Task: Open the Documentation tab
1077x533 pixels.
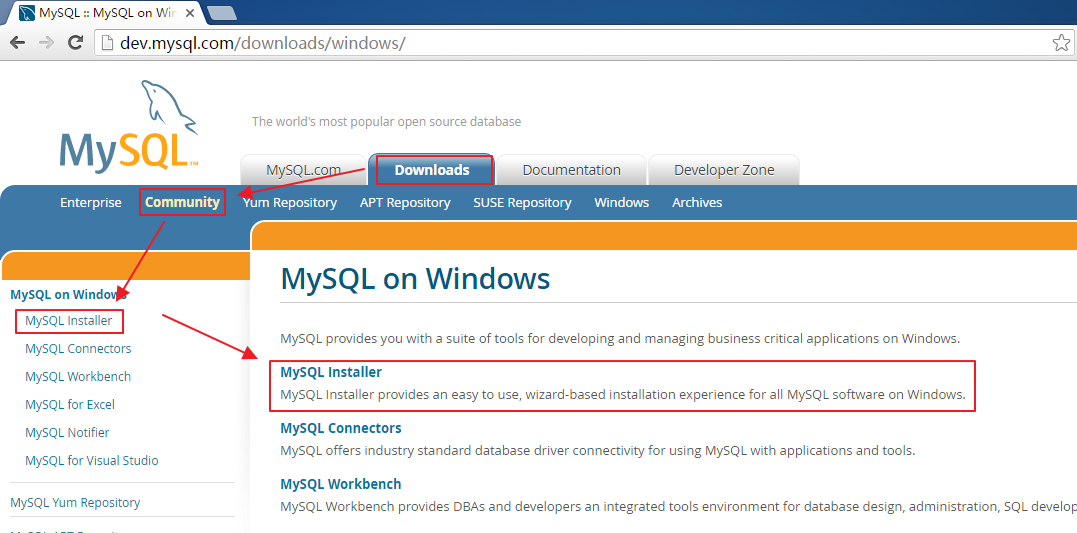Action: click(571, 170)
